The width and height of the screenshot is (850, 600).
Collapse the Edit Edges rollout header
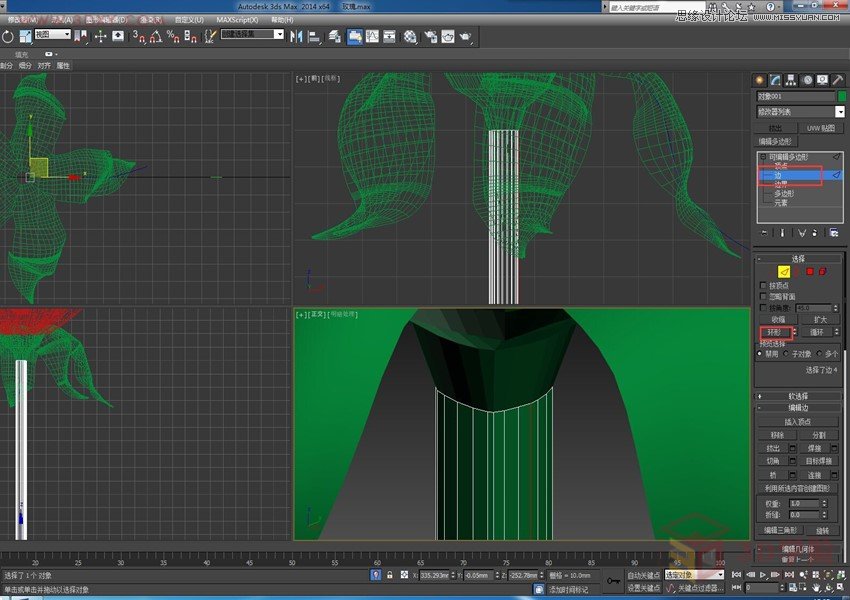(799, 408)
